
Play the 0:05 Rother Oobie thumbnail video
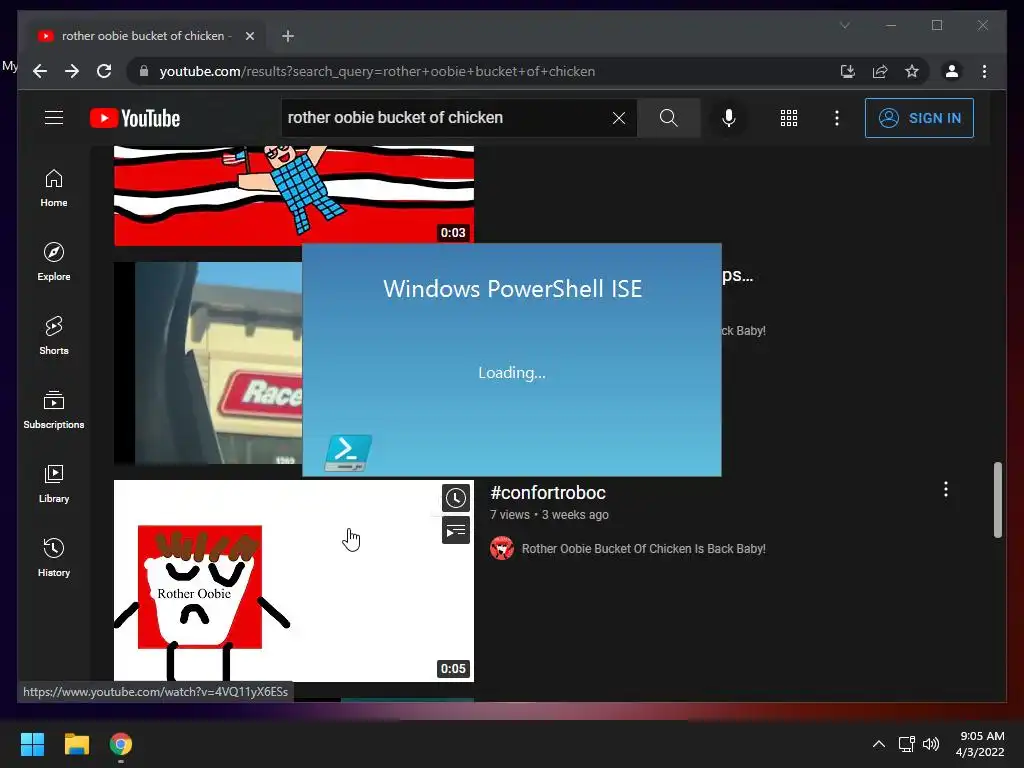tap(294, 581)
